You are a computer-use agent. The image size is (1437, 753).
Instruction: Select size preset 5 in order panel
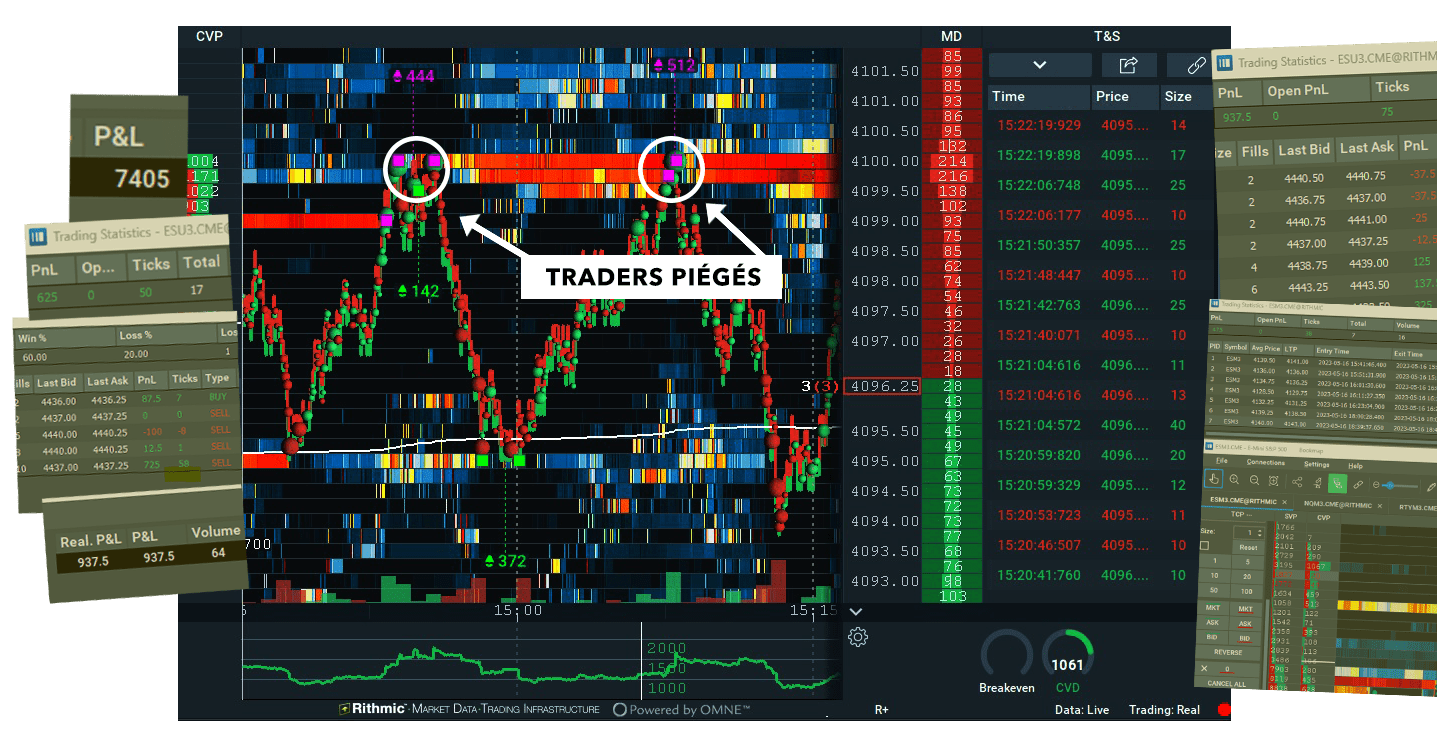[x=1247, y=562]
